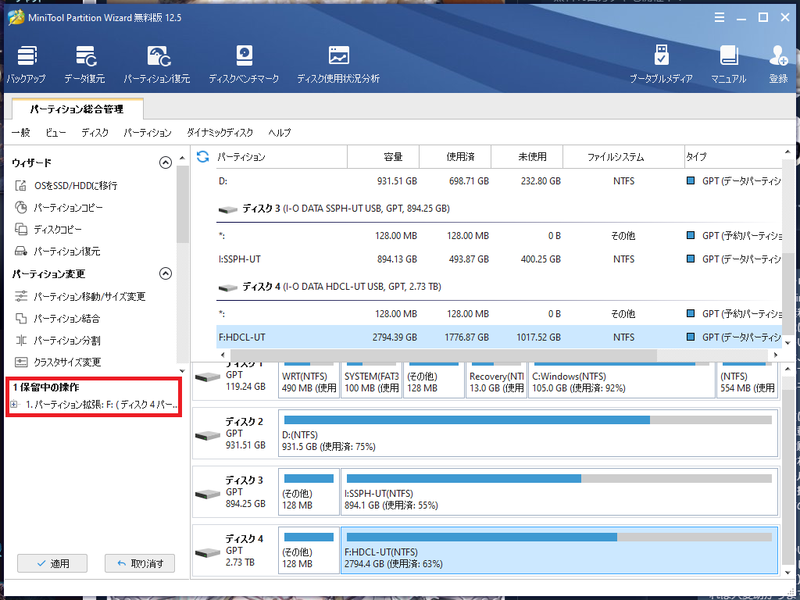This screenshot has height=600, width=800.
Task: Select ディスク 4 (その他) 128 MB block
Action: [x=309, y=551]
